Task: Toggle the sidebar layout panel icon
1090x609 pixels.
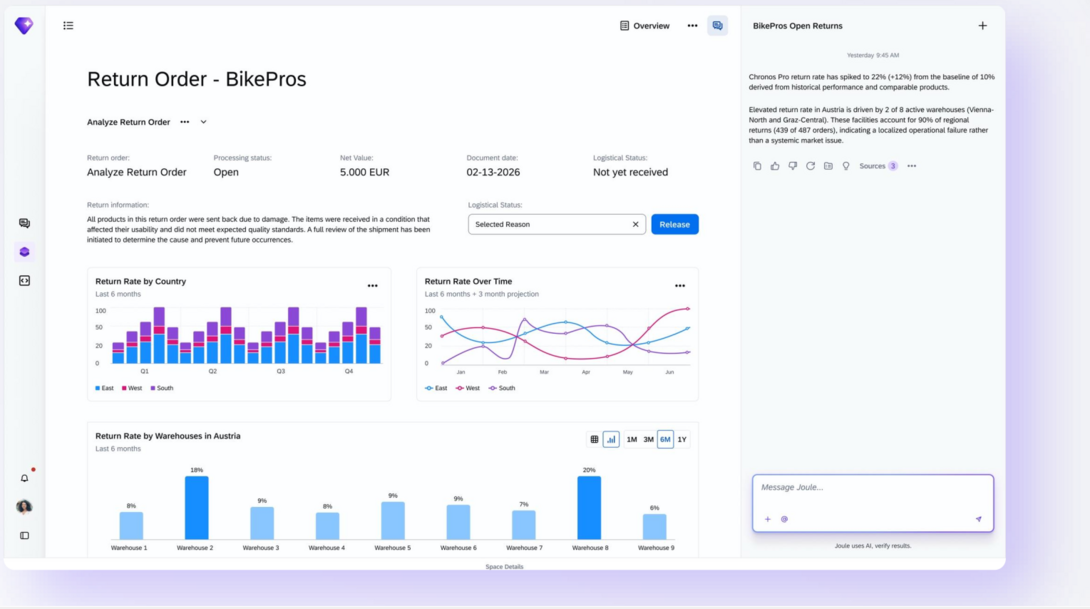Action: coord(24,536)
